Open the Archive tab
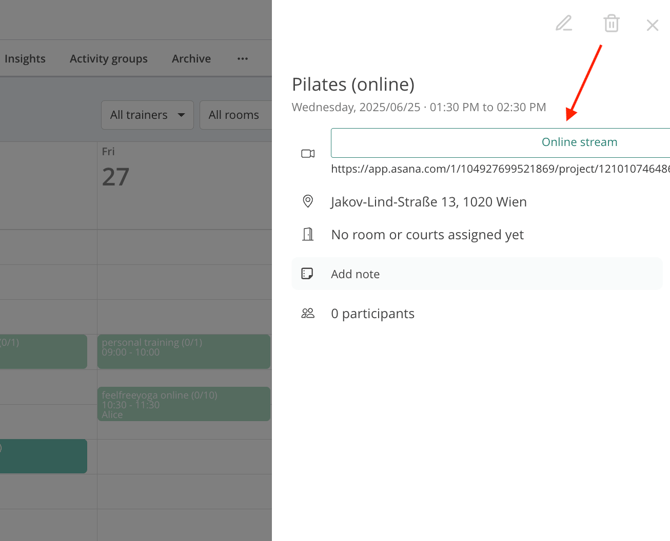This screenshot has width=670, height=541. [x=191, y=59]
